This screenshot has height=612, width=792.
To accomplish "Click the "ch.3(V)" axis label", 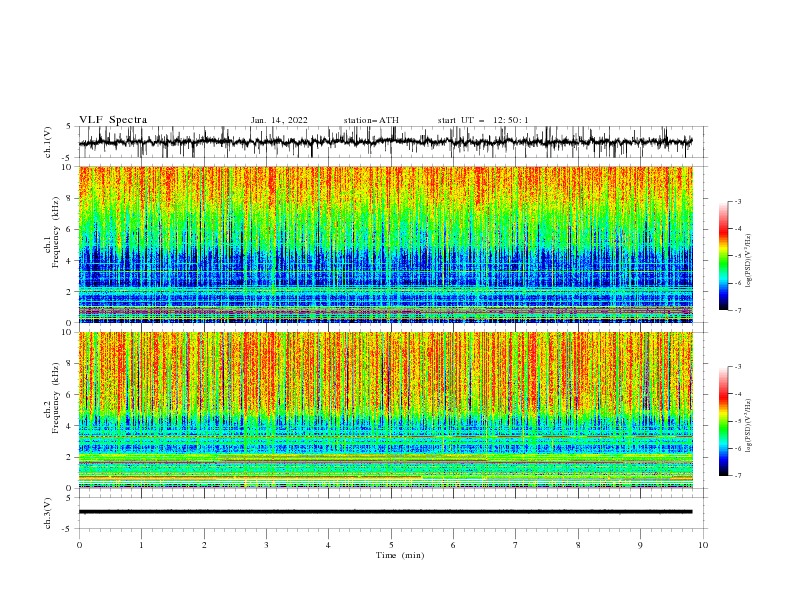I will [48, 513].
